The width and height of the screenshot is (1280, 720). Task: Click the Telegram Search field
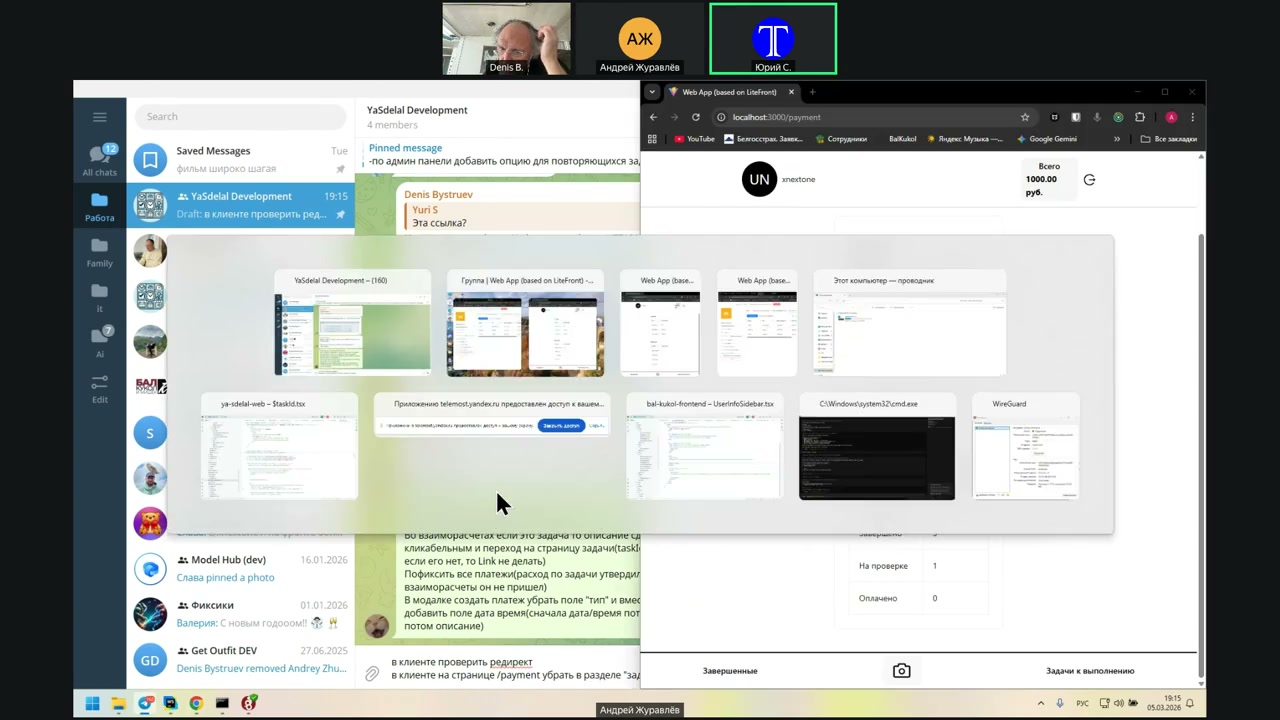click(240, 117)
